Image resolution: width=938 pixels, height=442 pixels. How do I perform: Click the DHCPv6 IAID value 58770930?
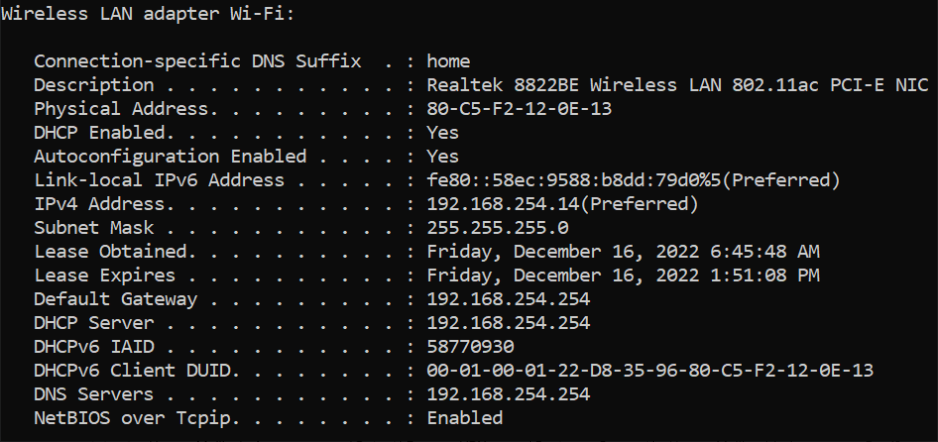(x=471, y=347)
